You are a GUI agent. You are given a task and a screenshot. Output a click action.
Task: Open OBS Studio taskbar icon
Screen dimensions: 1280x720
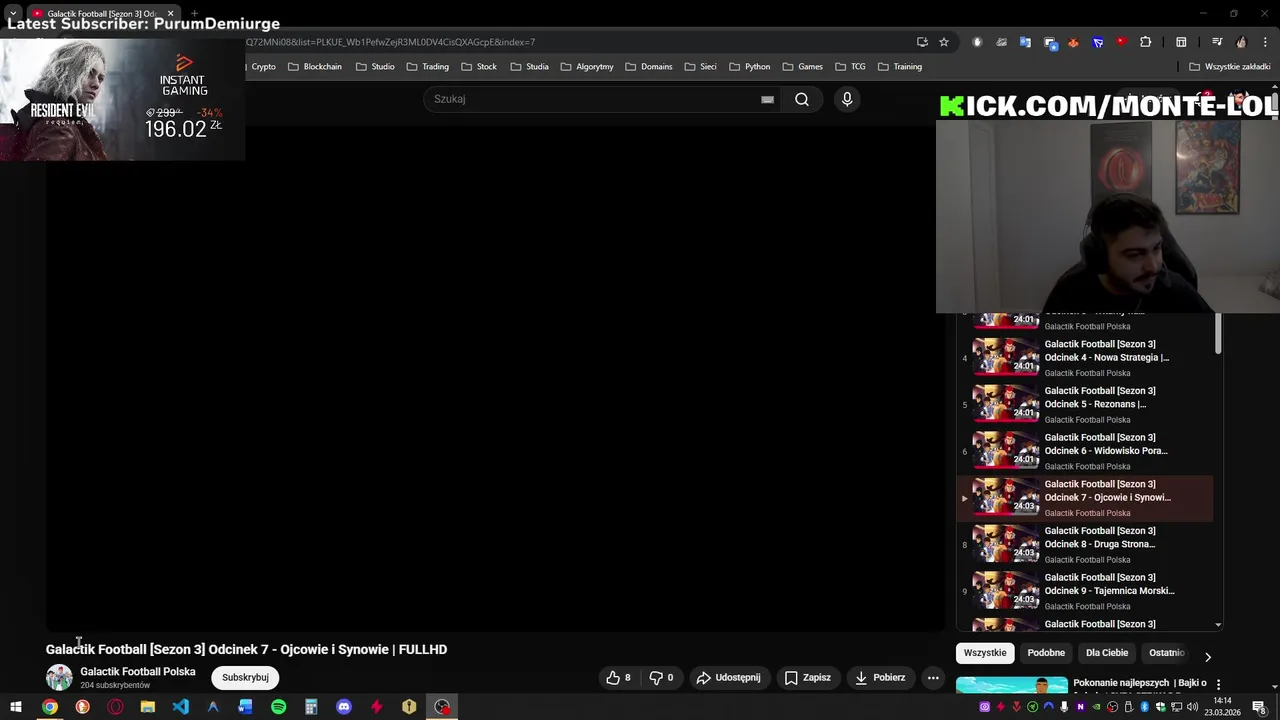[442, 707]
